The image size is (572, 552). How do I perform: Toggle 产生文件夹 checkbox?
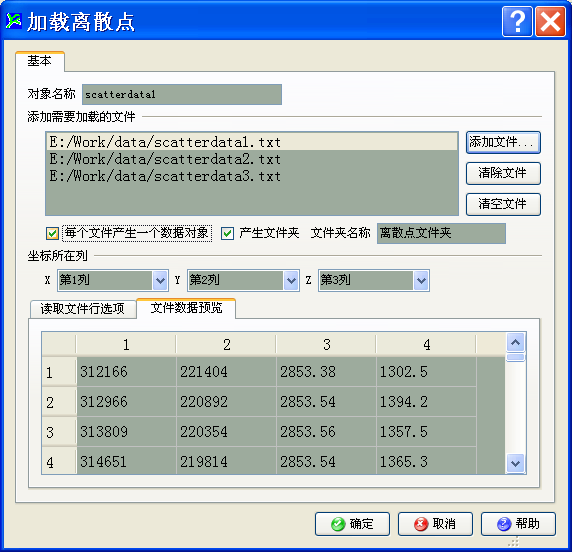pos(227,233)
